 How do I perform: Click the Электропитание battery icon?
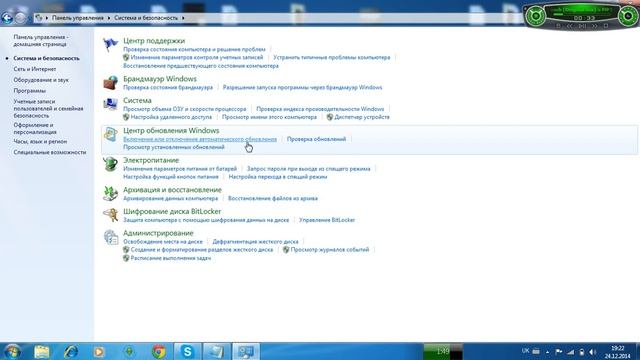coord(110,164)
